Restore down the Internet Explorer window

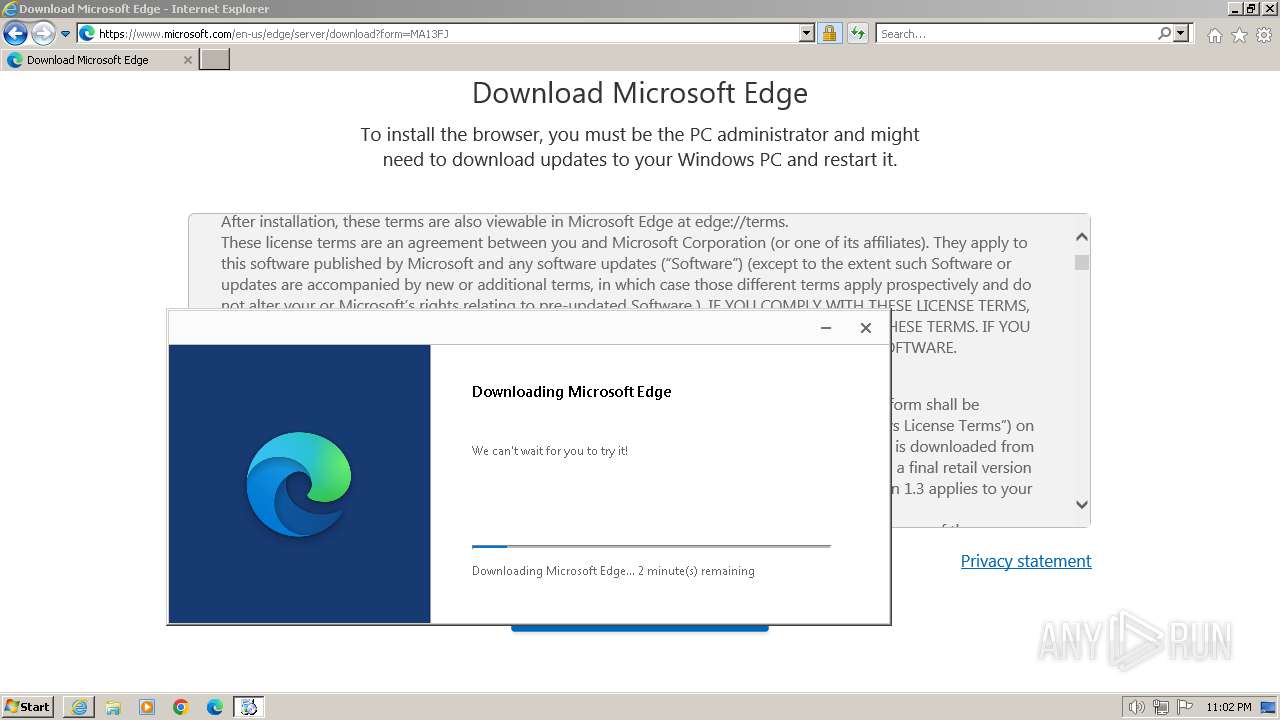1252,9
